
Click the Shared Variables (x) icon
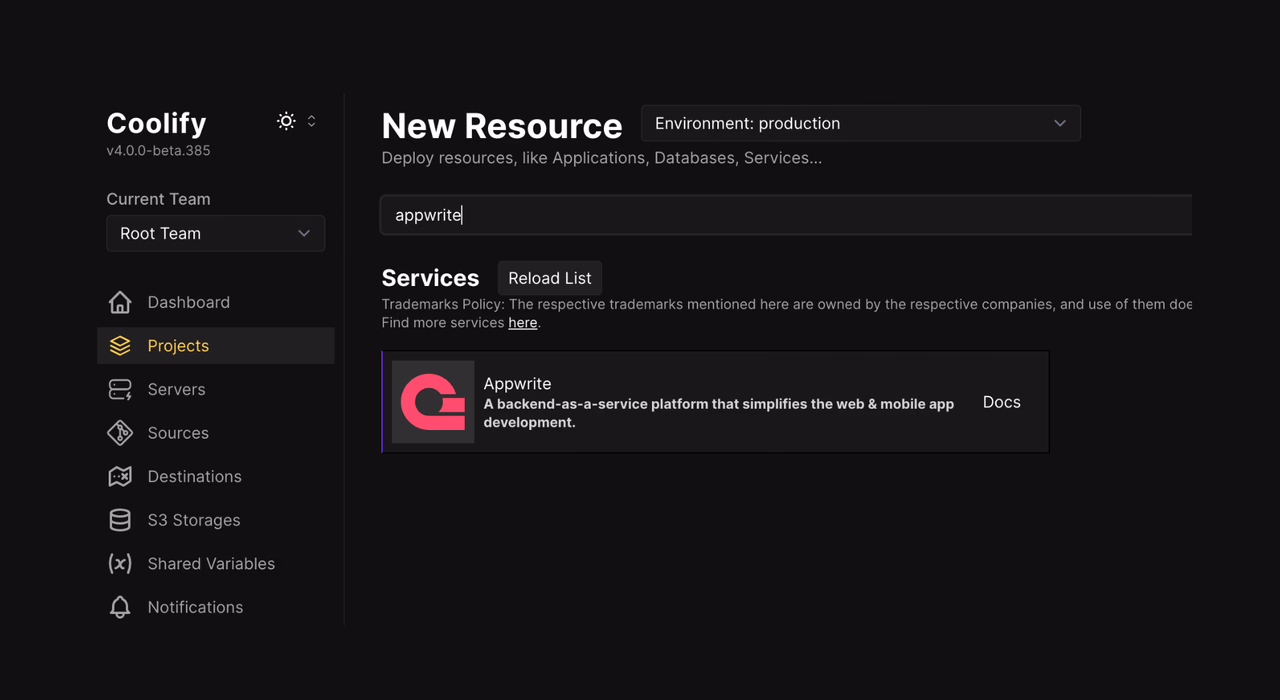pos(120,564)
